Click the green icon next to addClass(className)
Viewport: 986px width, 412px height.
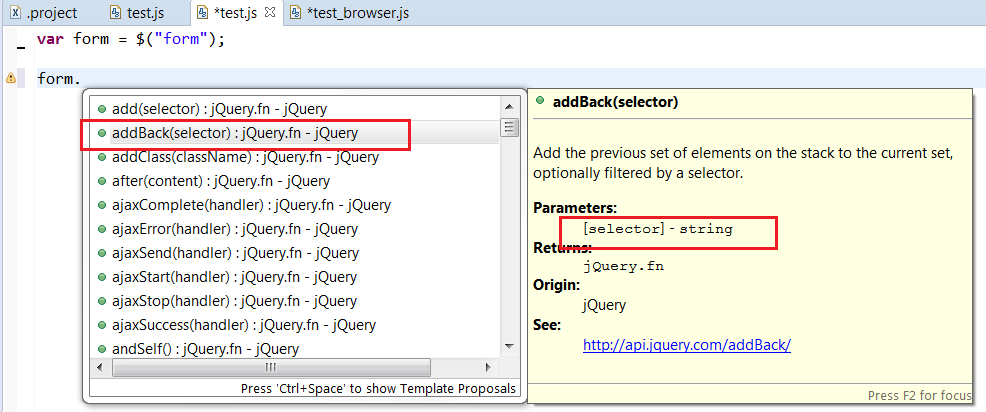102,157
